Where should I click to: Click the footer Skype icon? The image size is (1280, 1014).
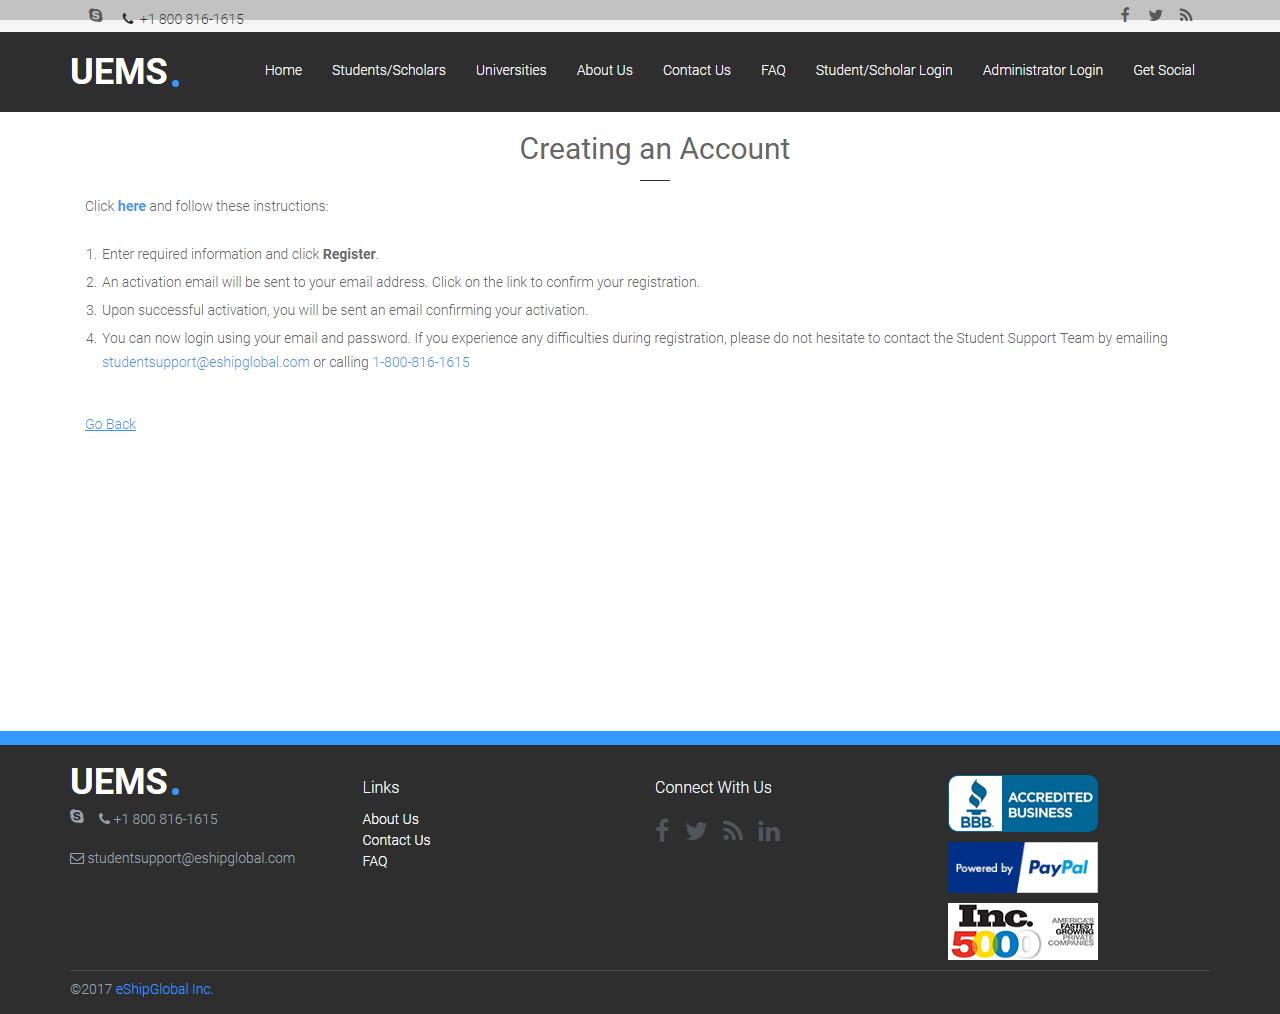tap(77, 817)
